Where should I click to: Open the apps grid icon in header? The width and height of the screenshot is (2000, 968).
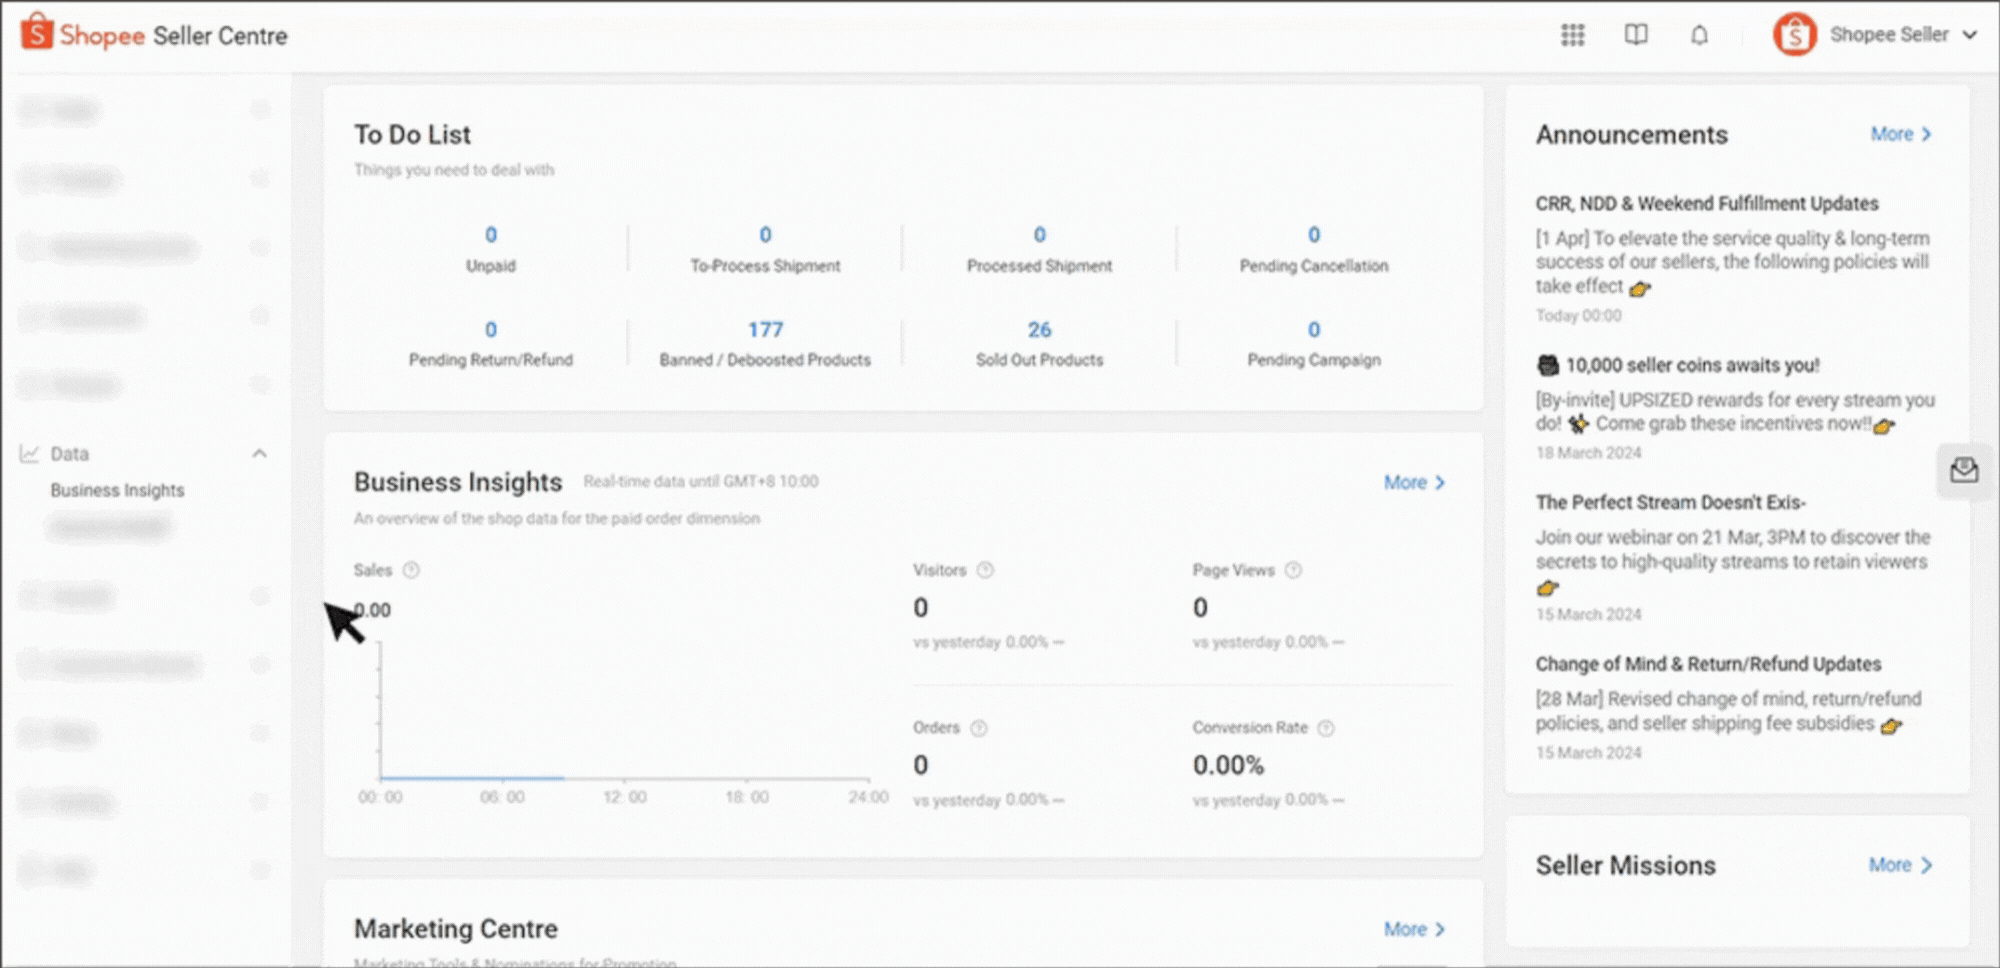[x=1573, y=35]
